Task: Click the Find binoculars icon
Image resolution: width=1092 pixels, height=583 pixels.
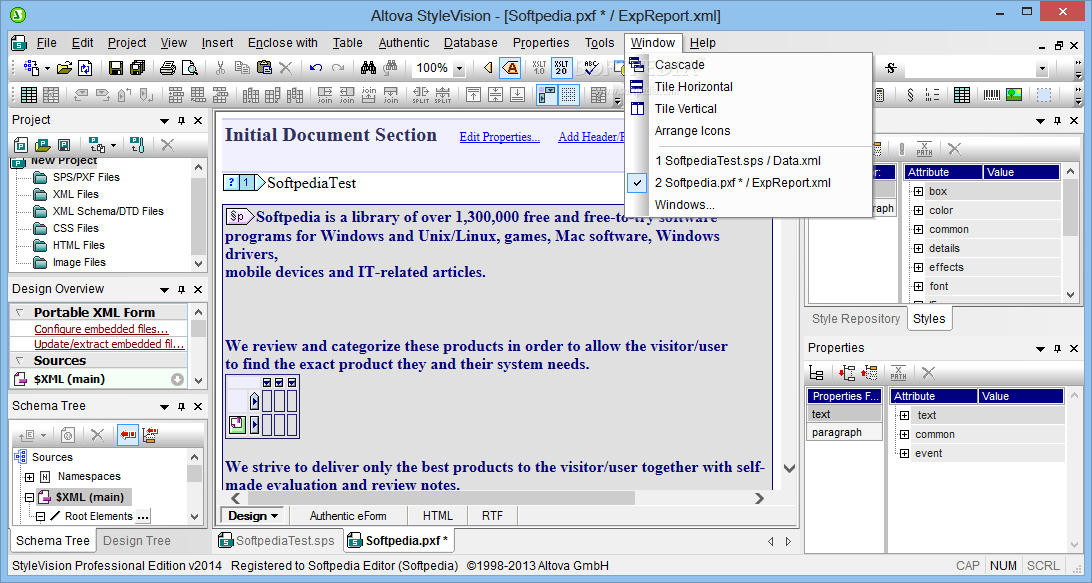Action: point(368,68)
